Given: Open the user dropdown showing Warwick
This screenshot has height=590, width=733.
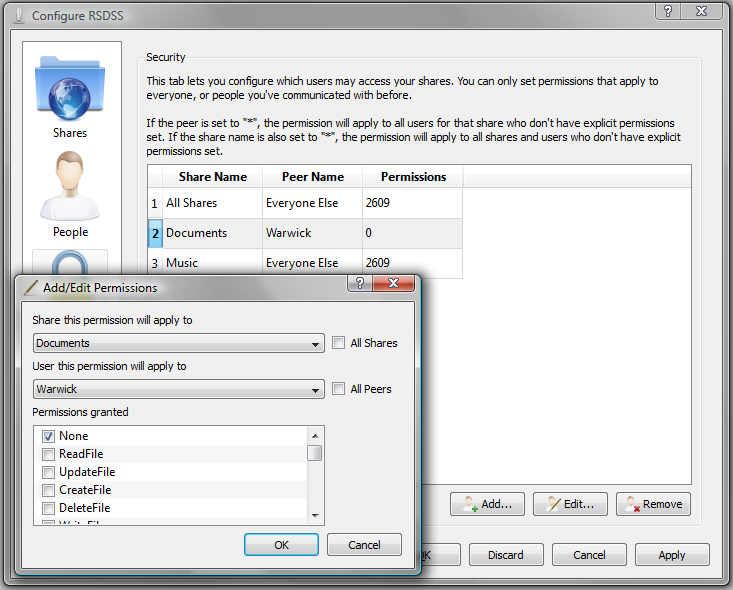Looking at the screenshot, I should point(178,389).
